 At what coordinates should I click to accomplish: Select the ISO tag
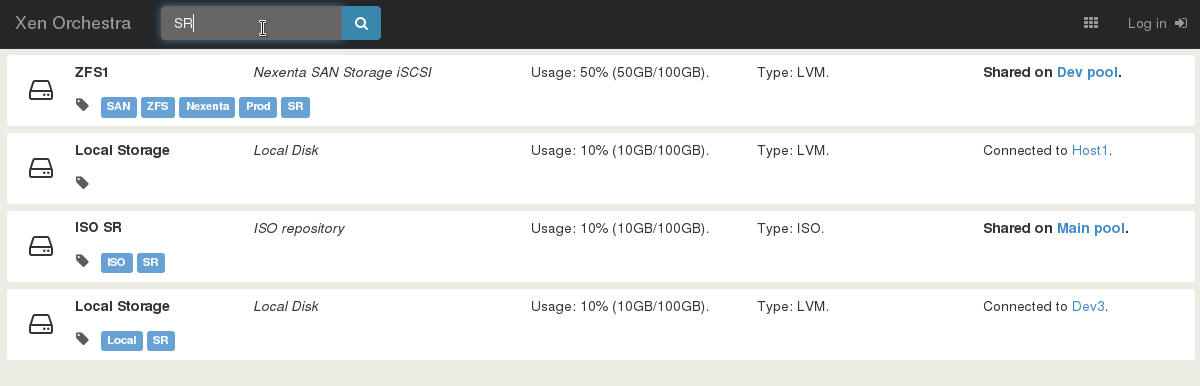[x=117, y=263]
